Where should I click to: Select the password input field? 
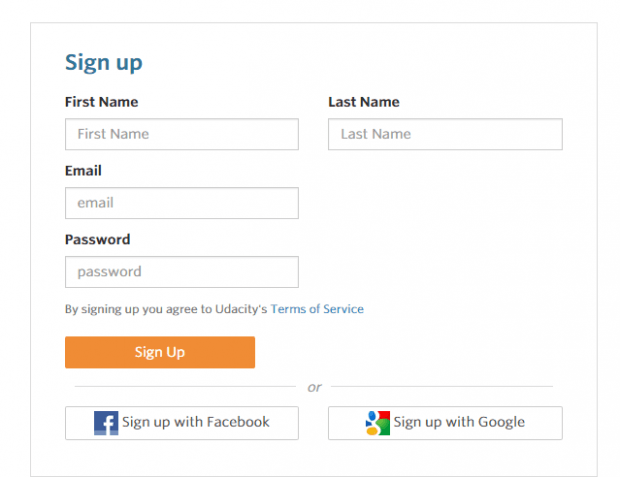182,272
